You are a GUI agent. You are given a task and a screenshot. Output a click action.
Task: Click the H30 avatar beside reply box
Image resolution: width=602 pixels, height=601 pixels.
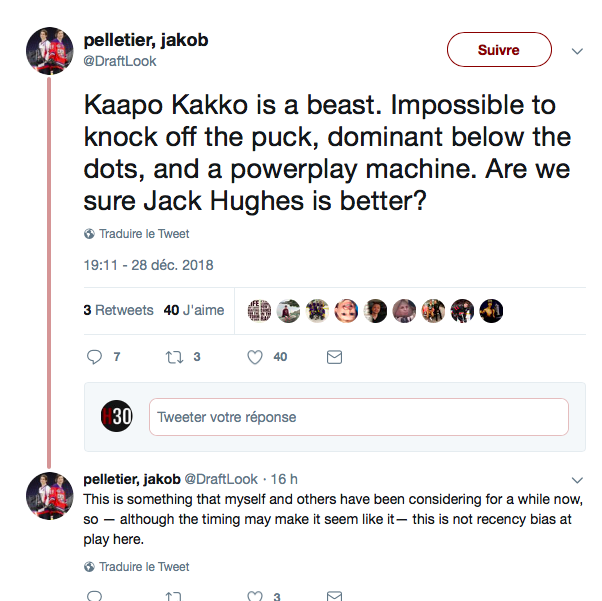click(116, 417)
